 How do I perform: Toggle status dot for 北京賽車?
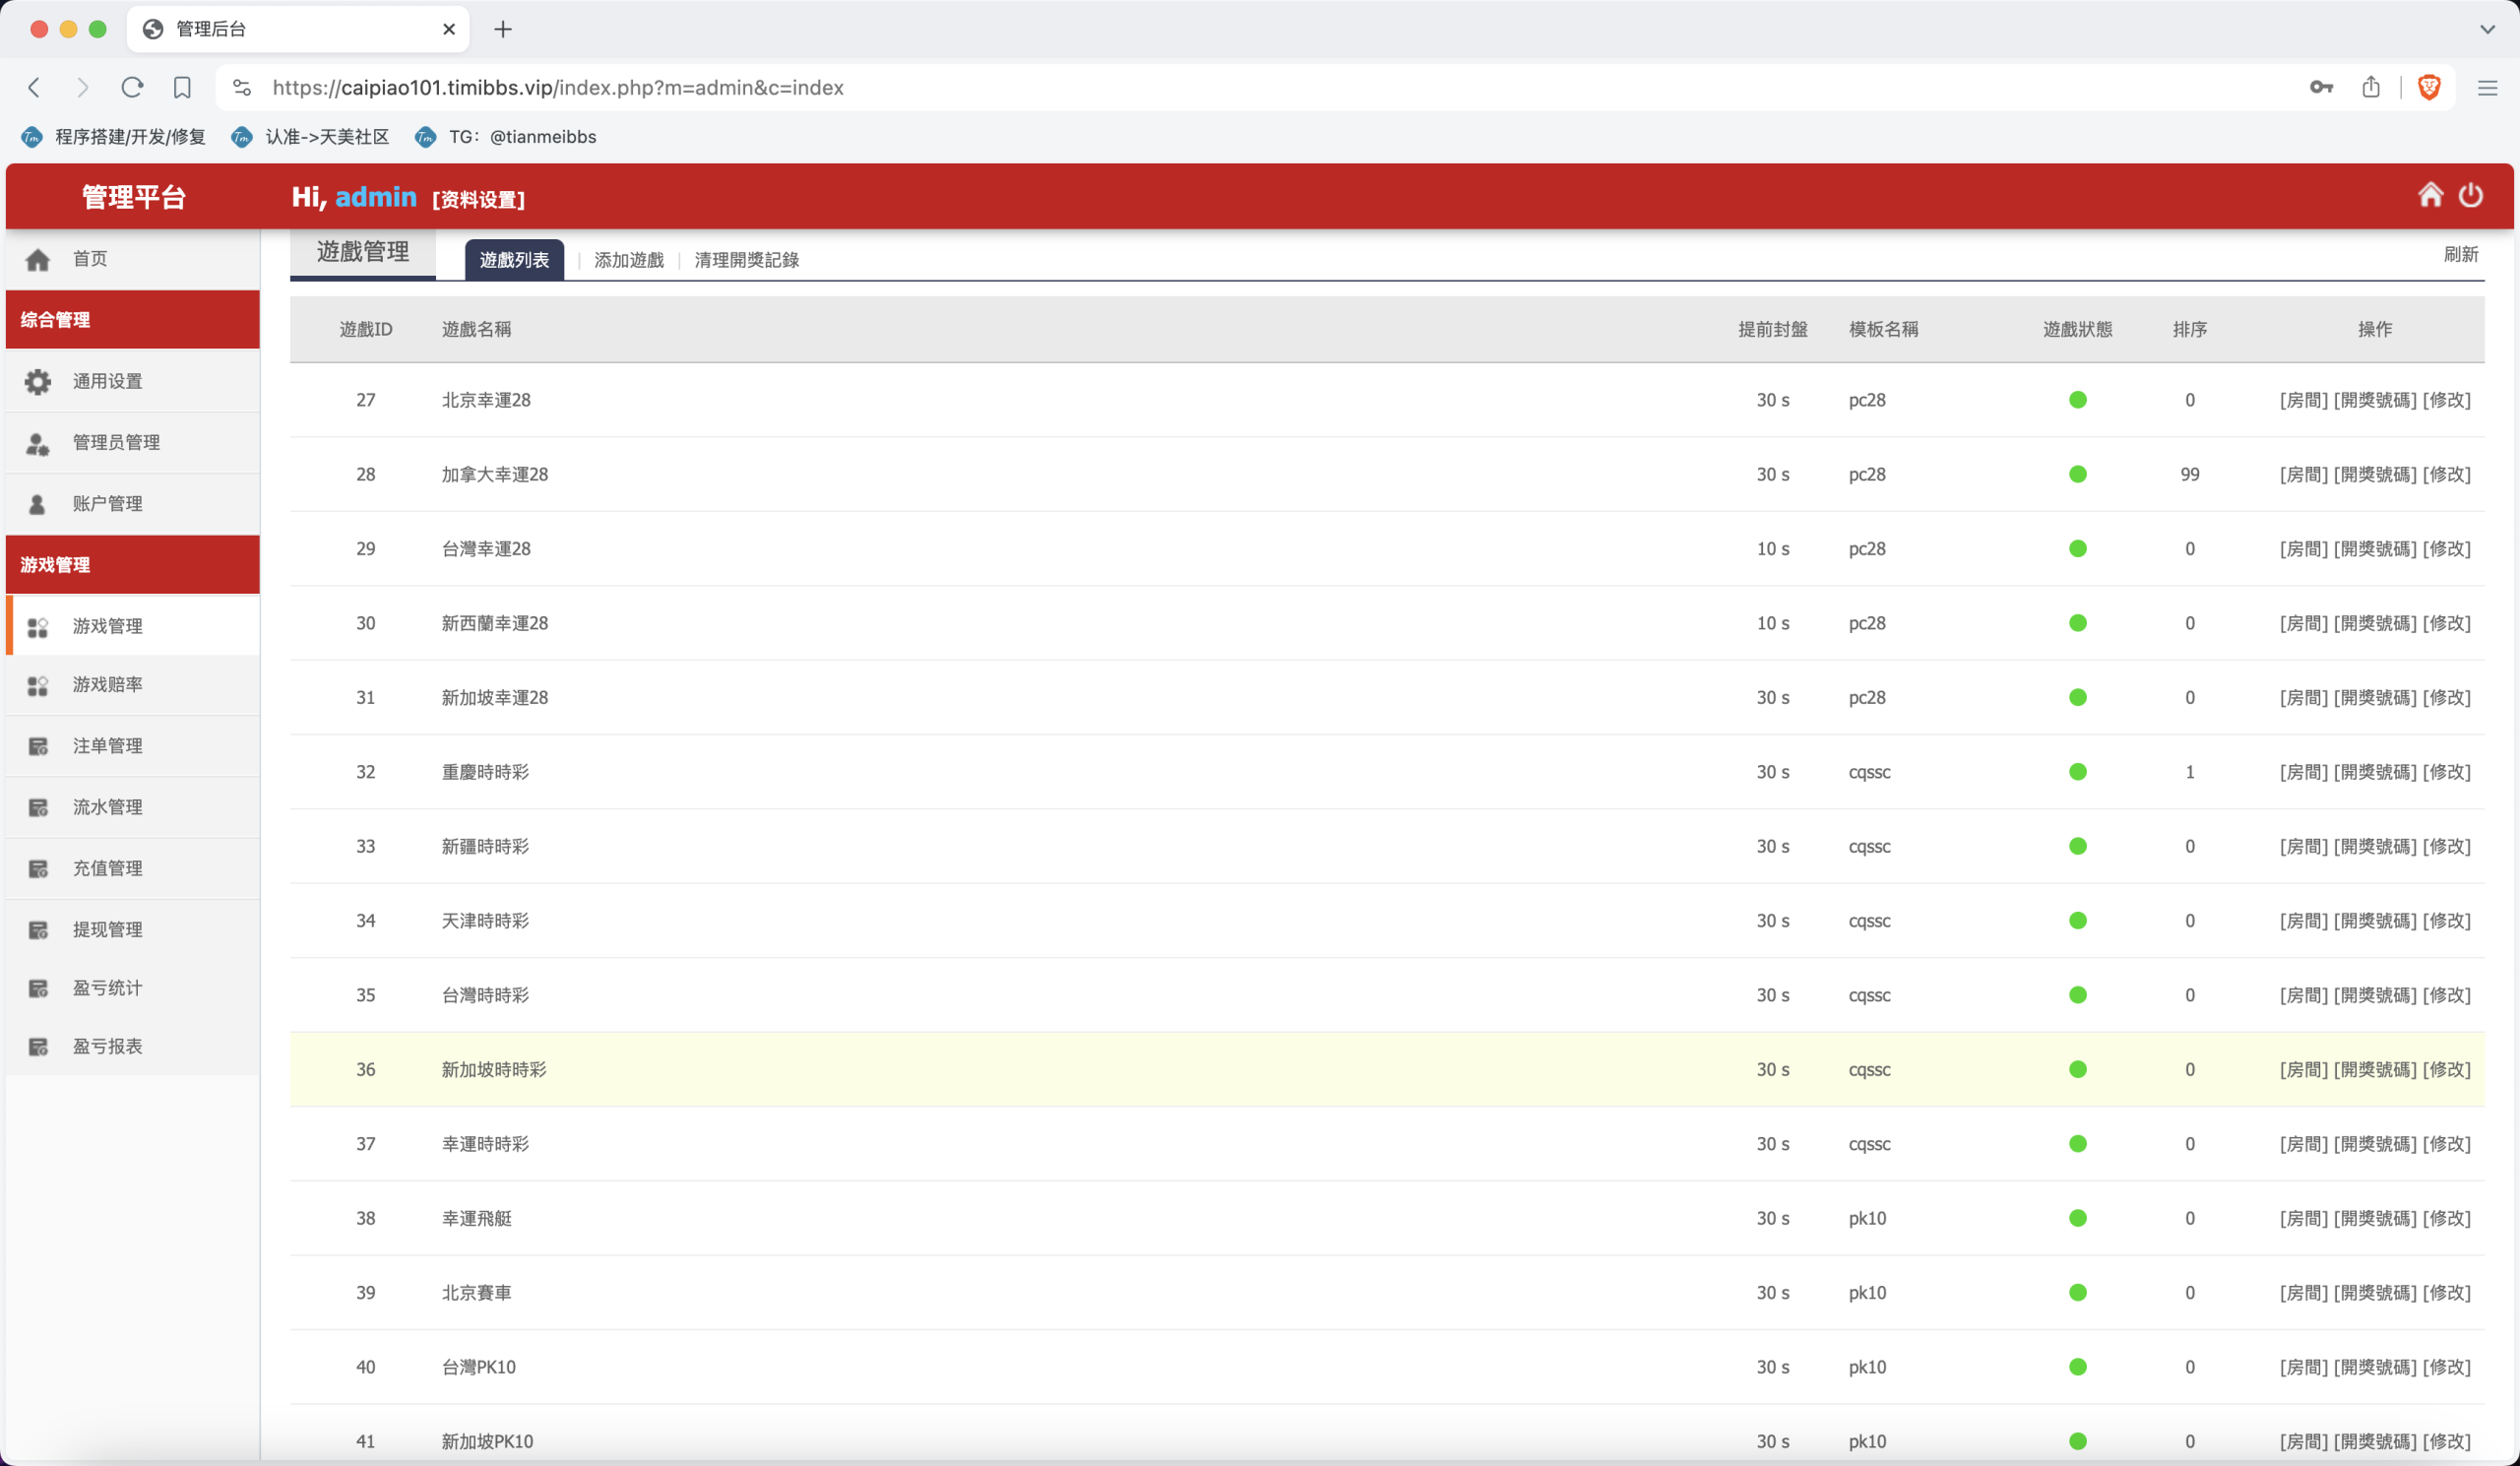point(2078,1293)
